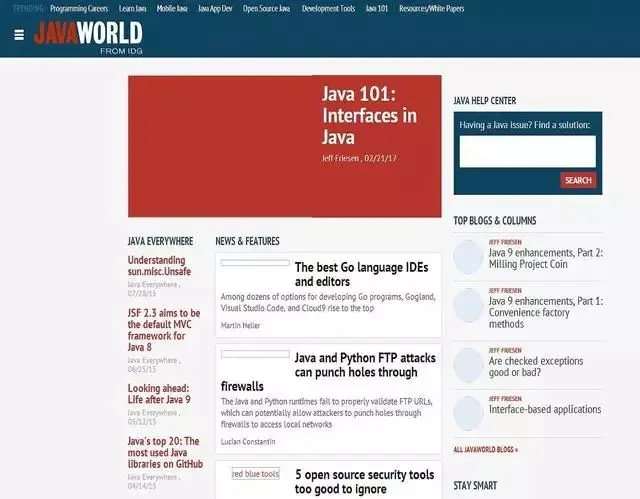Open JSF 2.3 default MVC framework article
The image size is (640, 499).
click(x=164, y=330)
